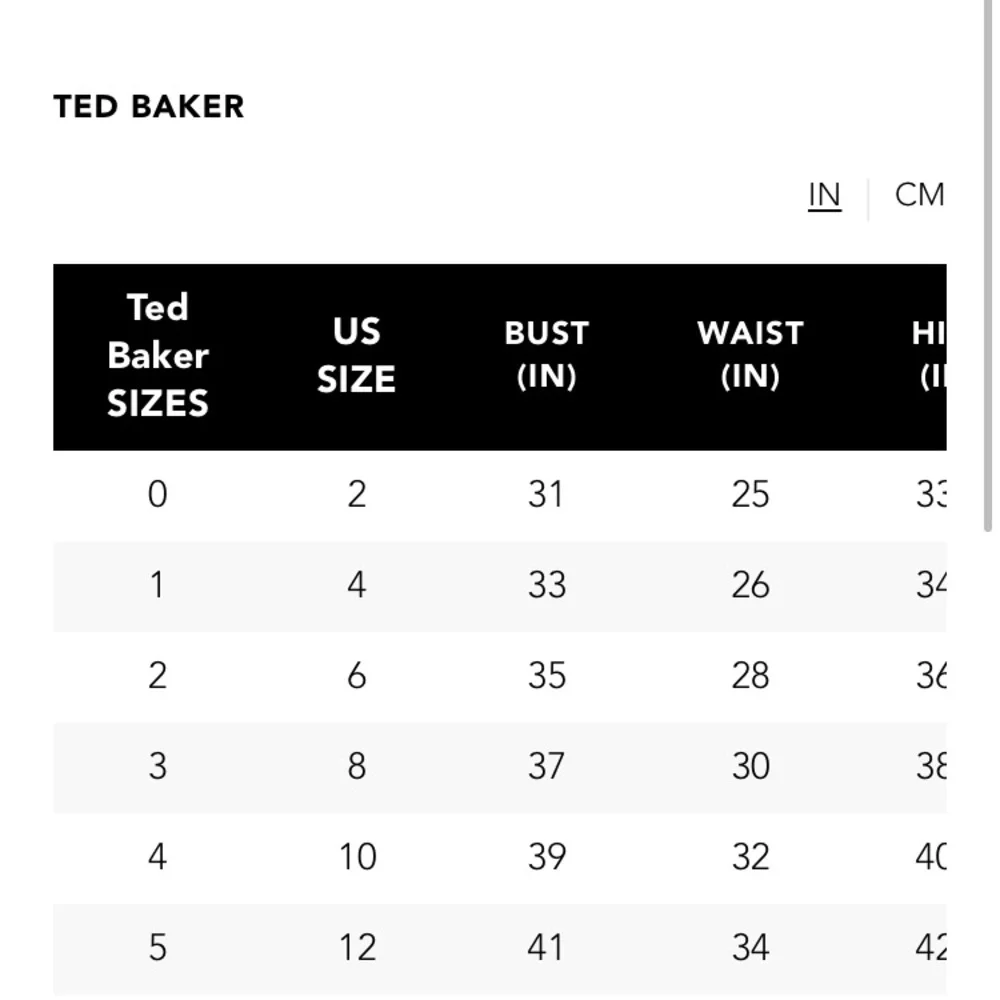This screenshot has width=1000, height=1000.
Task: Click the US SIZE column header
Action: pyautogui.click(x=356, y=356)
